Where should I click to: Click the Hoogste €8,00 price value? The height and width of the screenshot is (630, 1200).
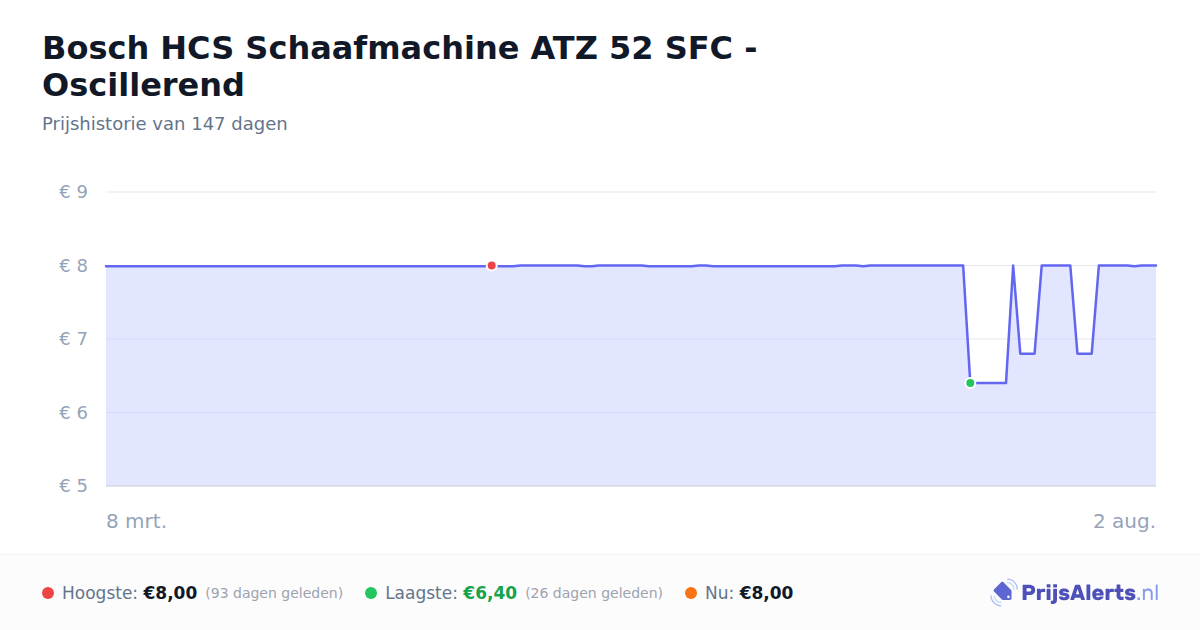point(170,593)
